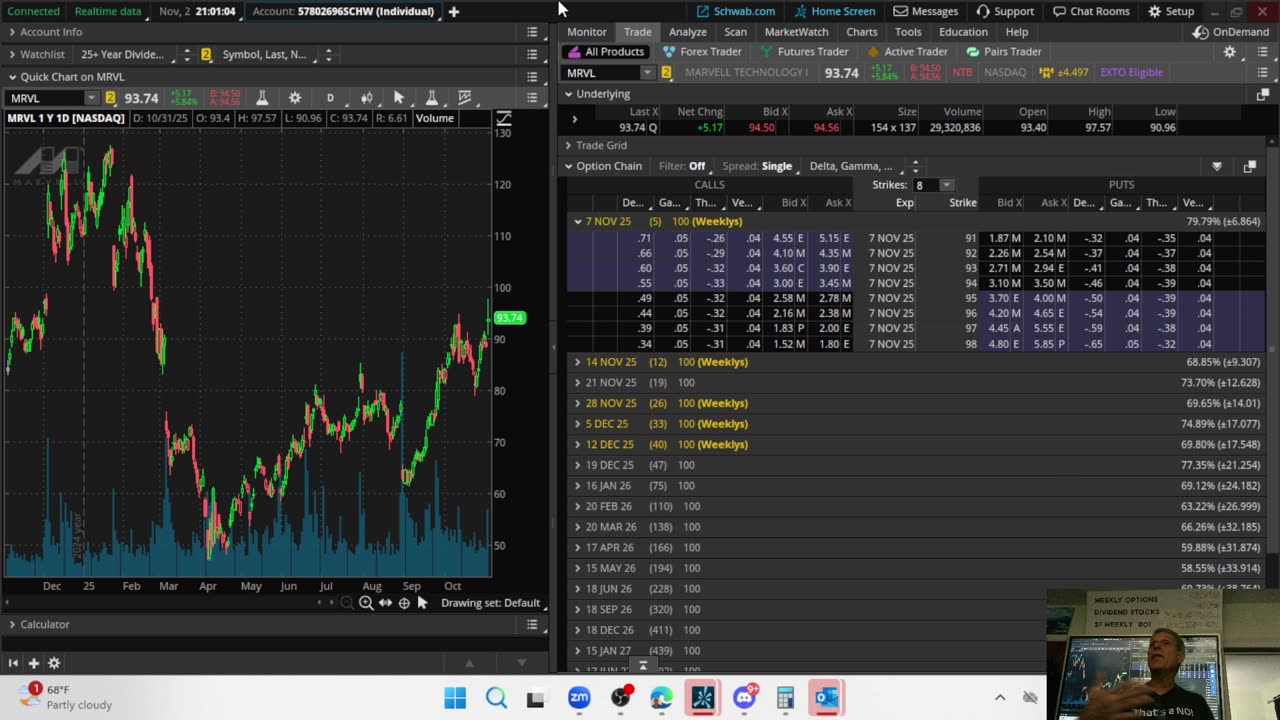
Task: Open the chart drawings line-chart icon
Action: coord(465,98)
